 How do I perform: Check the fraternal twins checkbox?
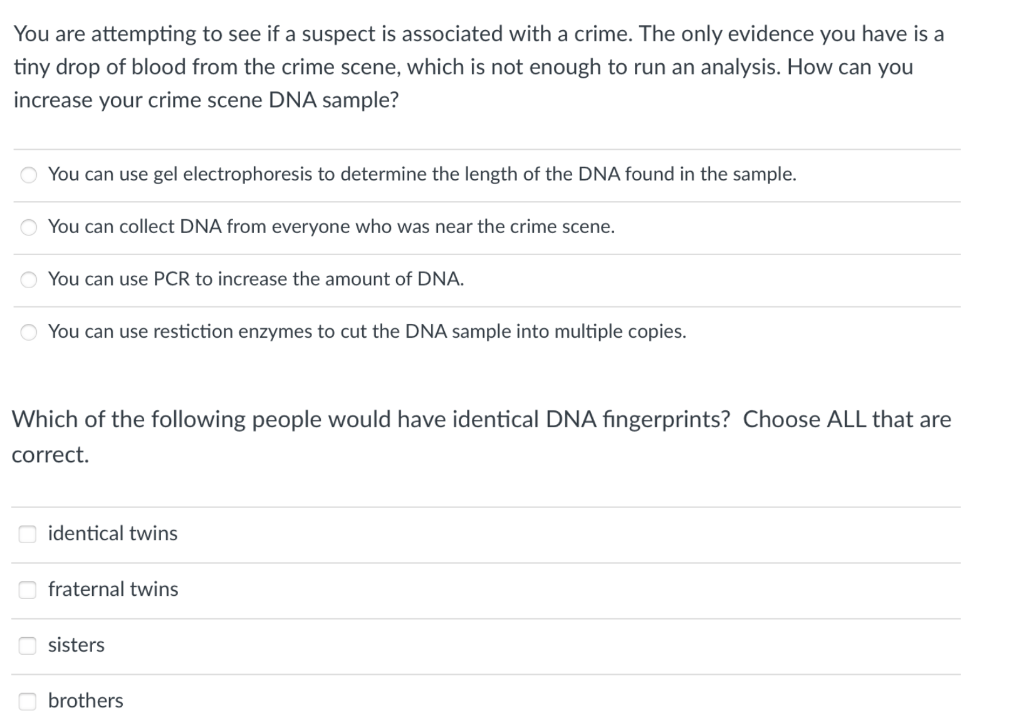coord(27,589)
